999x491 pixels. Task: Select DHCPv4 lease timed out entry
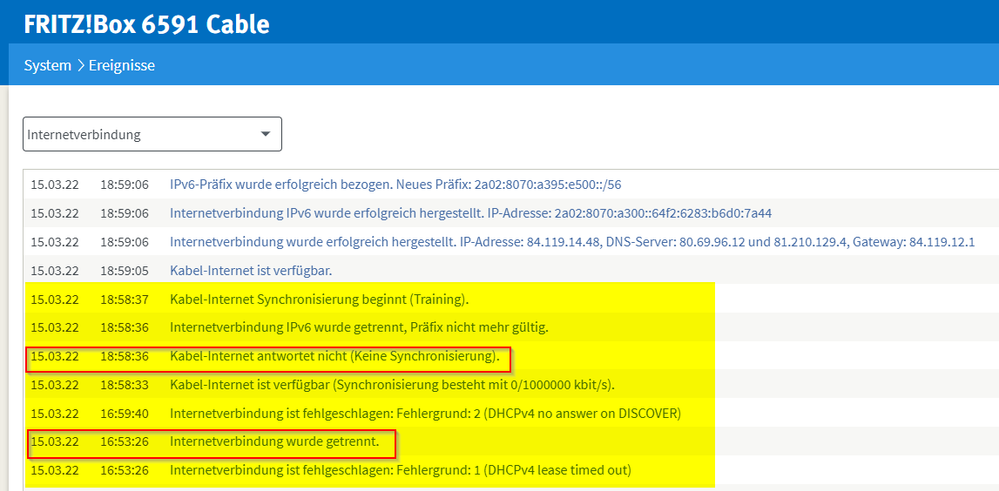(512, 471)
